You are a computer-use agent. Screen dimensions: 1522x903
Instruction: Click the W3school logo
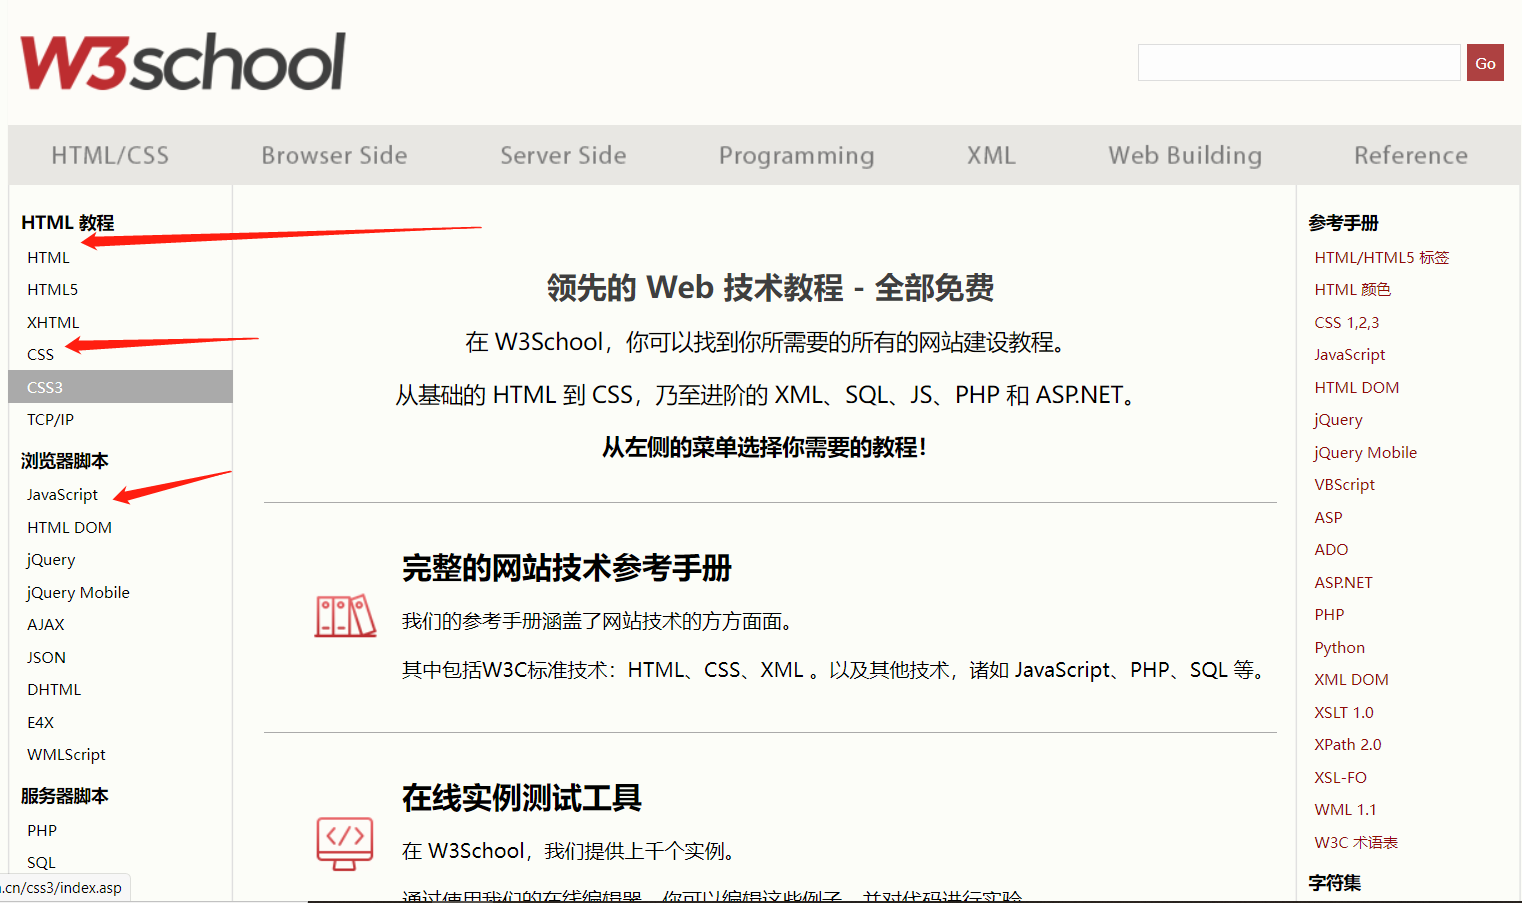[x=183, y=62]
